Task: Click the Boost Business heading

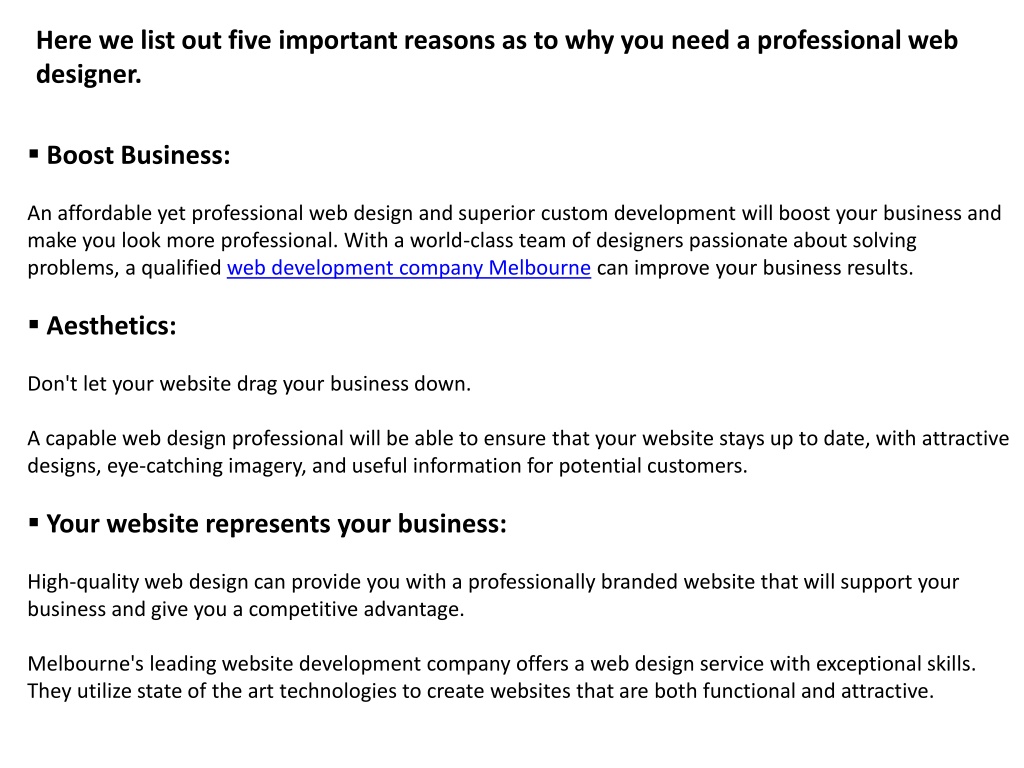Action: (x=138, y=155)
